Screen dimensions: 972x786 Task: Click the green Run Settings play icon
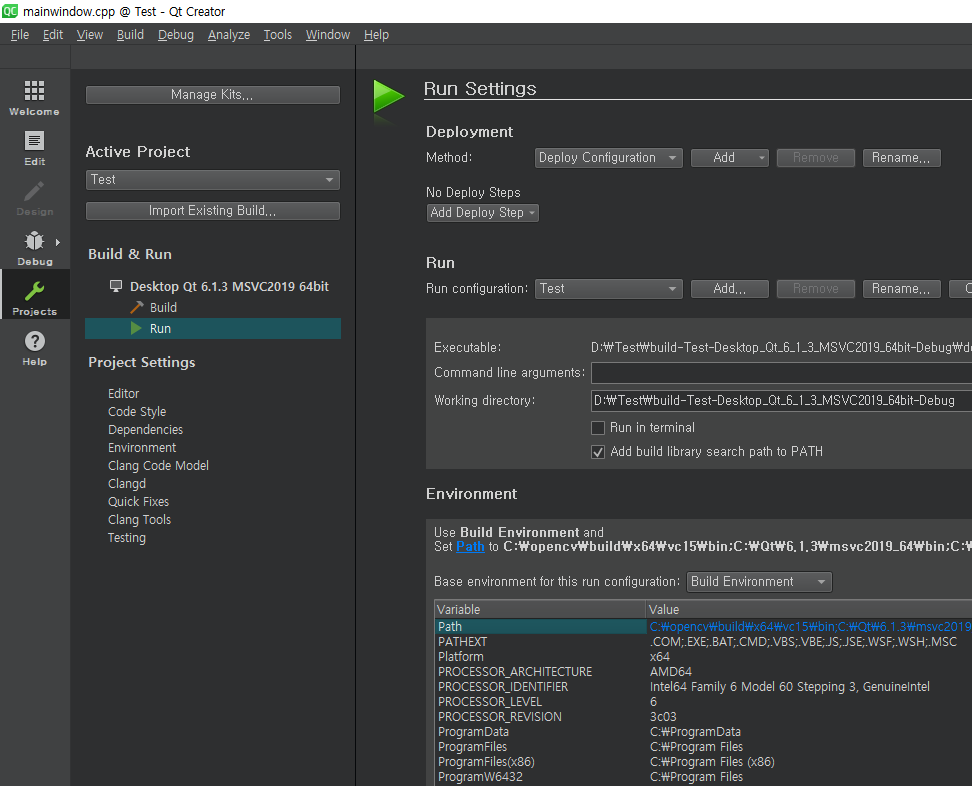click(x=389, y=96)
